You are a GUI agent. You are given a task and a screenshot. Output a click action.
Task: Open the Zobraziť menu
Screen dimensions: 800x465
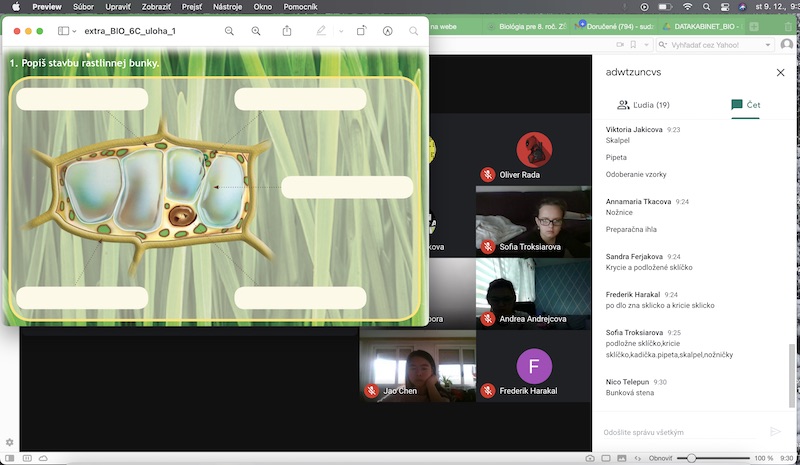[156, 7]
